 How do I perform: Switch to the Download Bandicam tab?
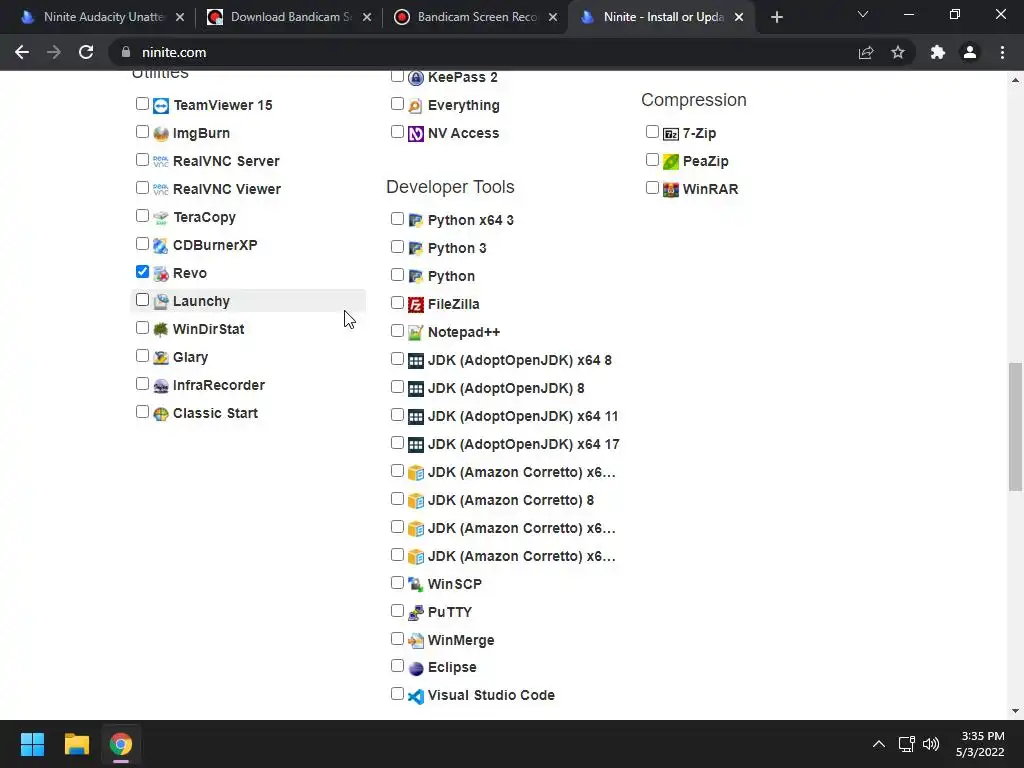289,18
